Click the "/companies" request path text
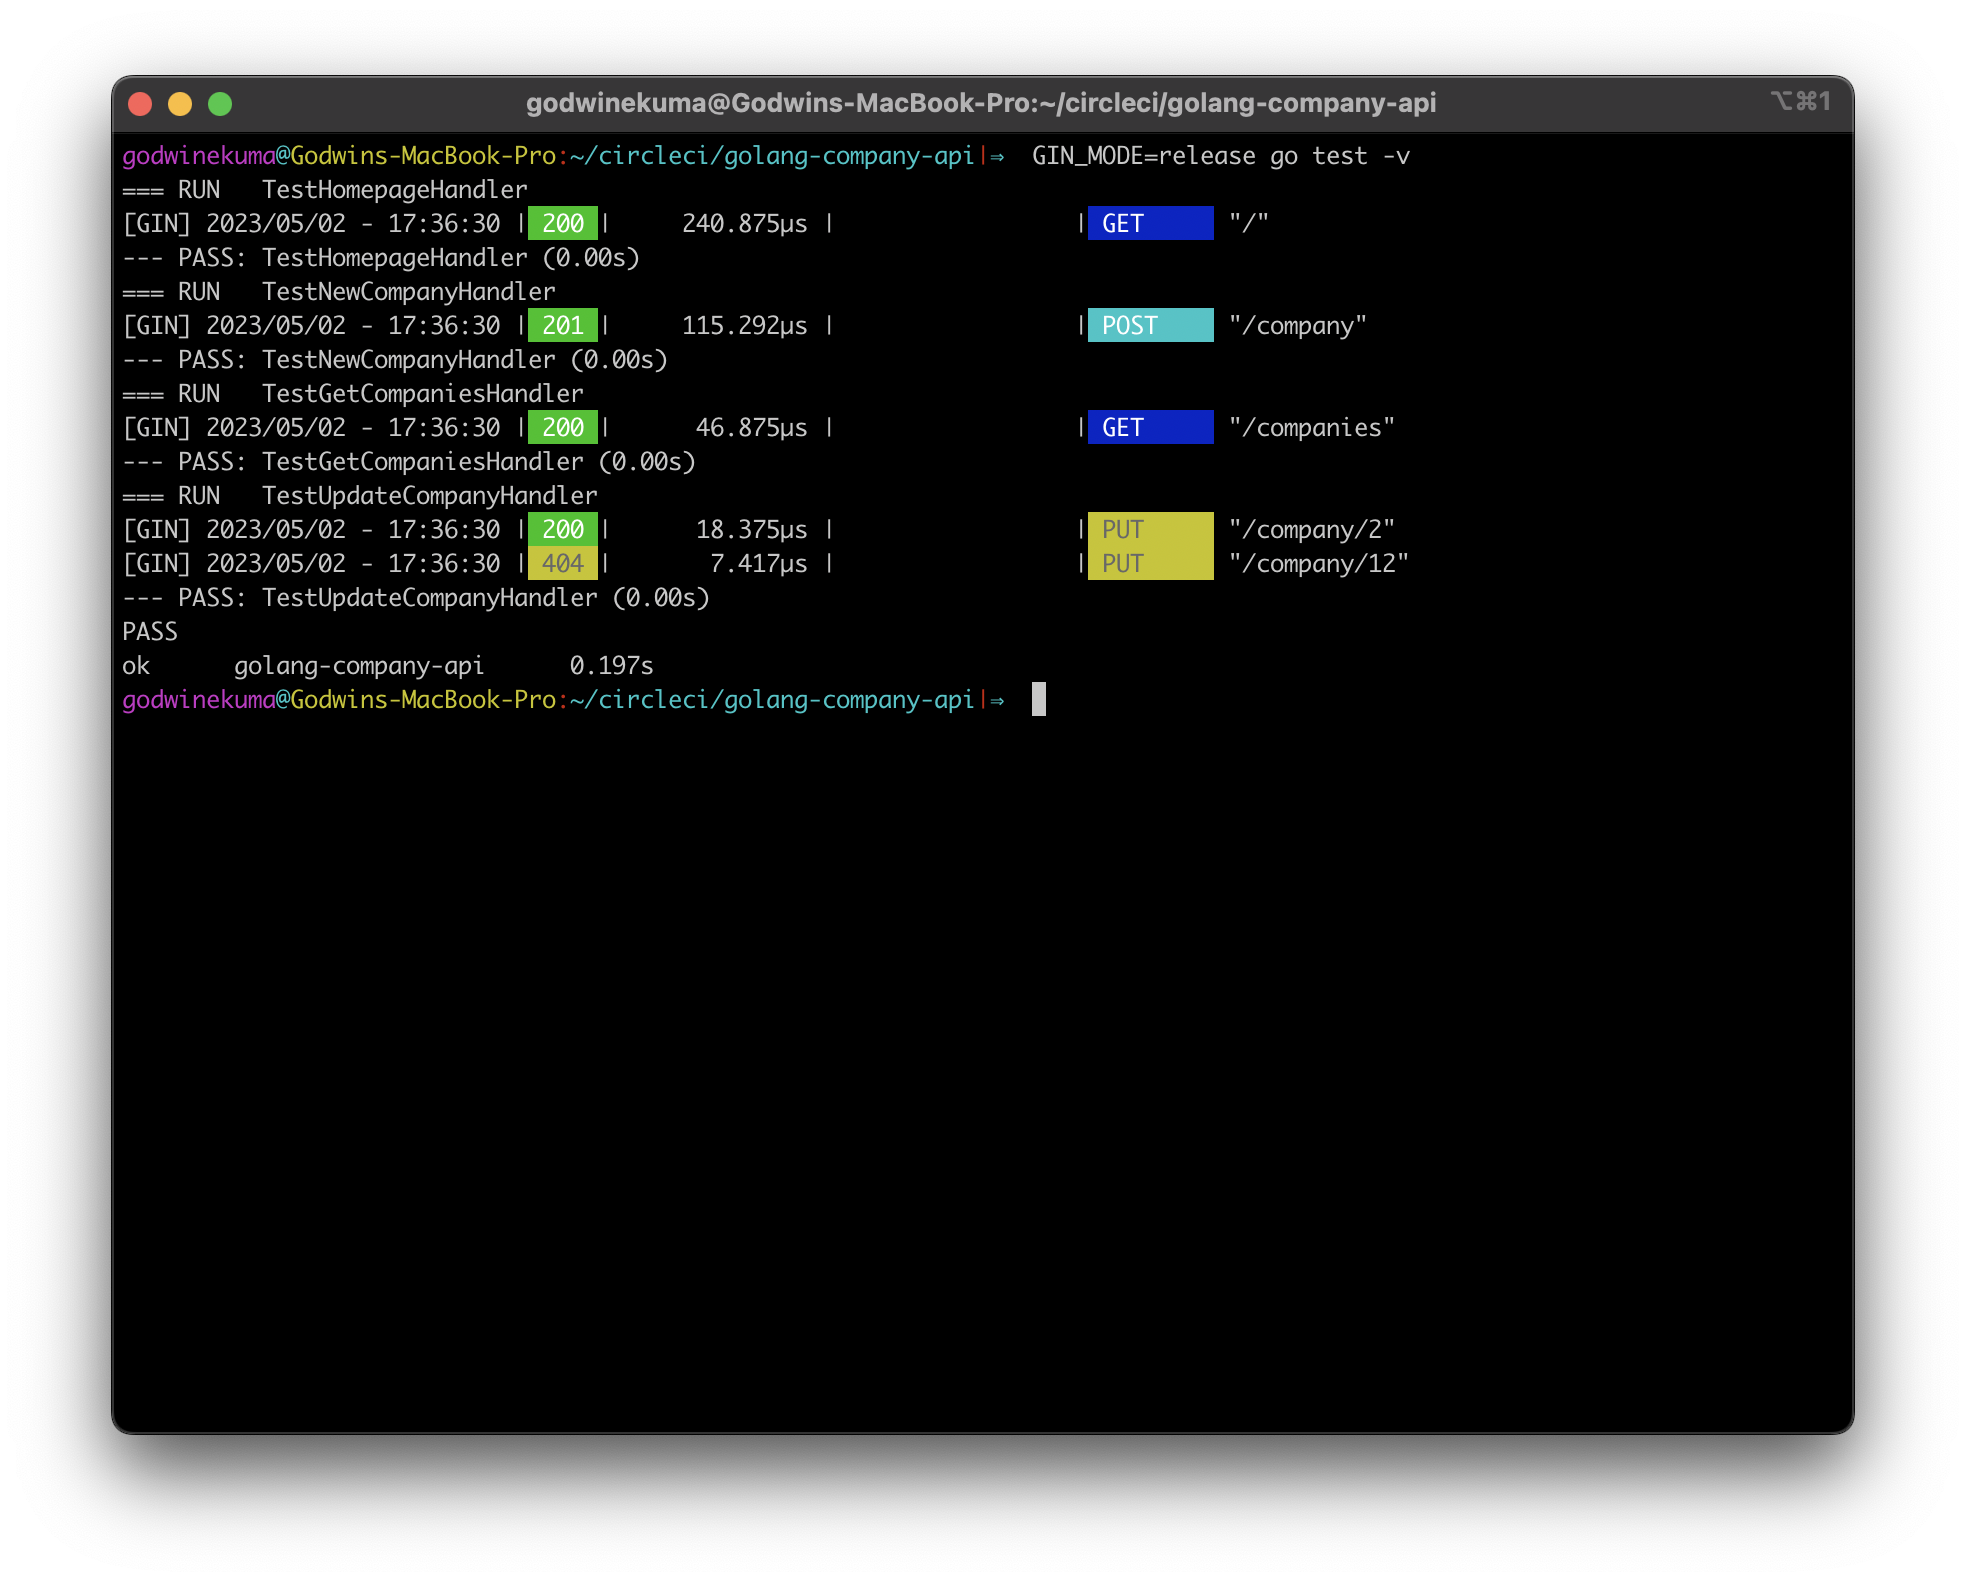 1311,427
